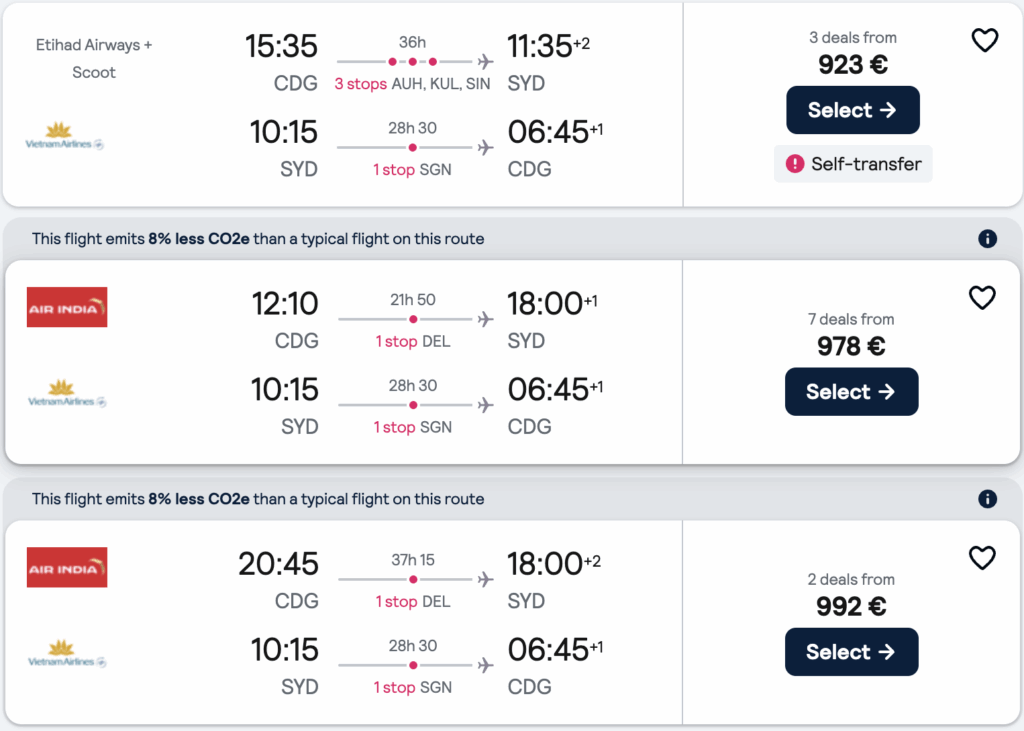Open CO2e info icon above 992 € flight
The image size is (1024, 731).
pos(987,499)
